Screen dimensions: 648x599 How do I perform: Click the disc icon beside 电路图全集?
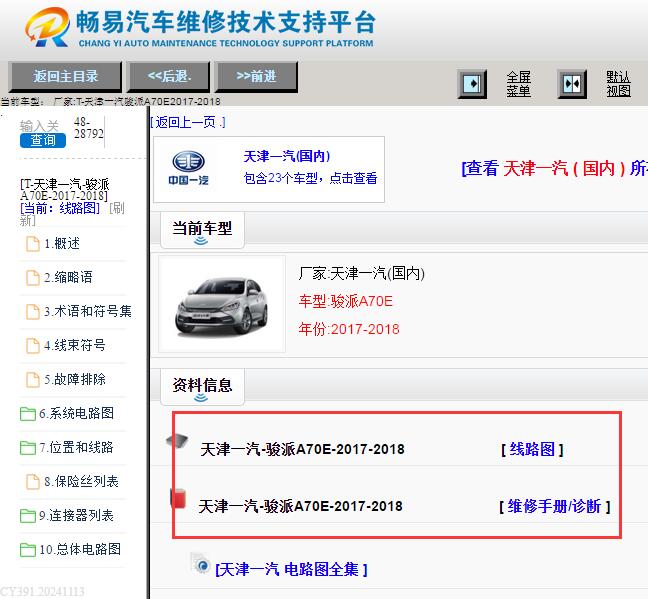[201, 564]
